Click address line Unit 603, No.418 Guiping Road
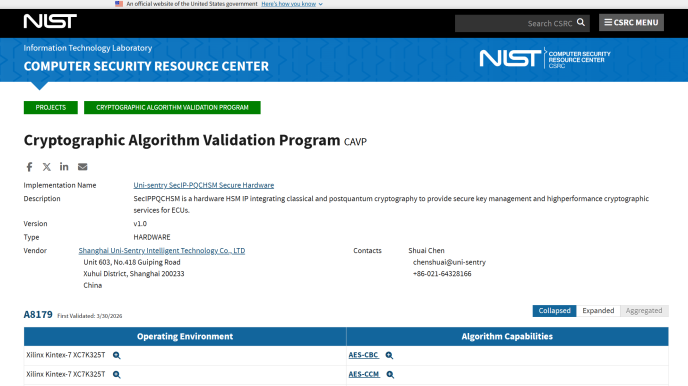 [x=132, y=262]
